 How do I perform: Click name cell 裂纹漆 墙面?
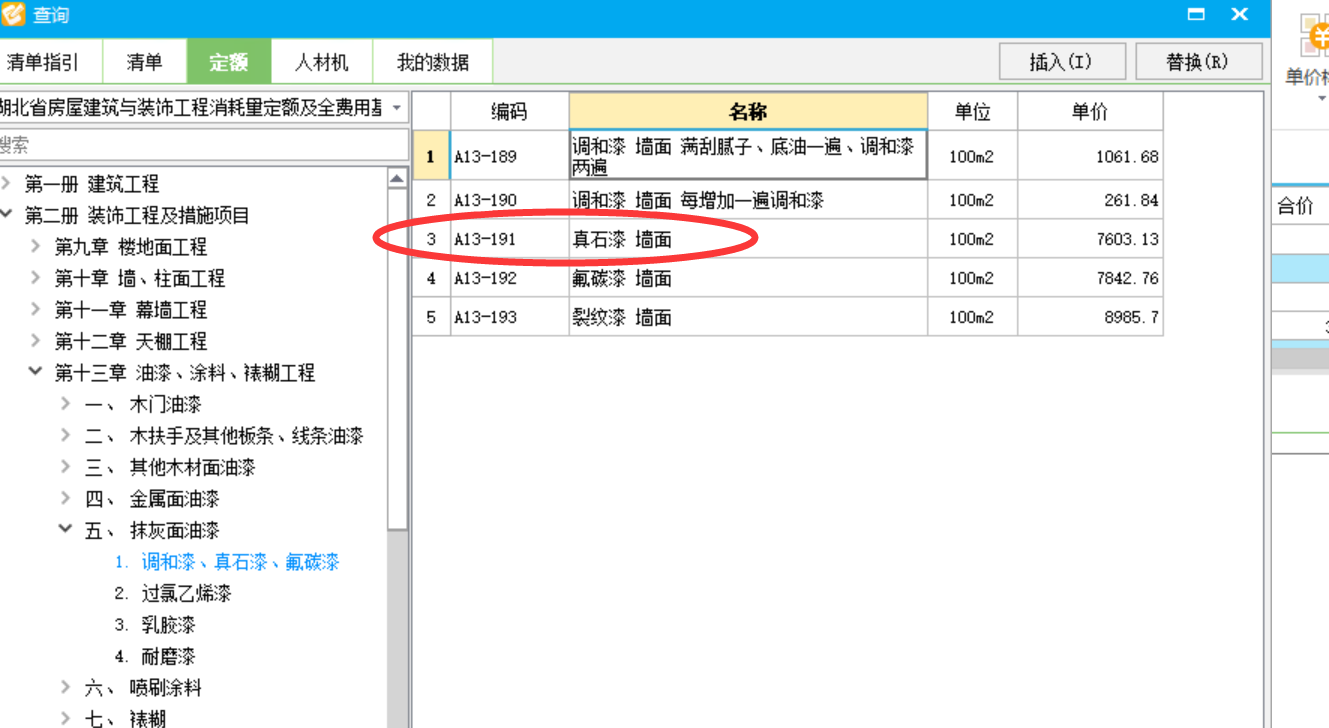click(748, 317)
